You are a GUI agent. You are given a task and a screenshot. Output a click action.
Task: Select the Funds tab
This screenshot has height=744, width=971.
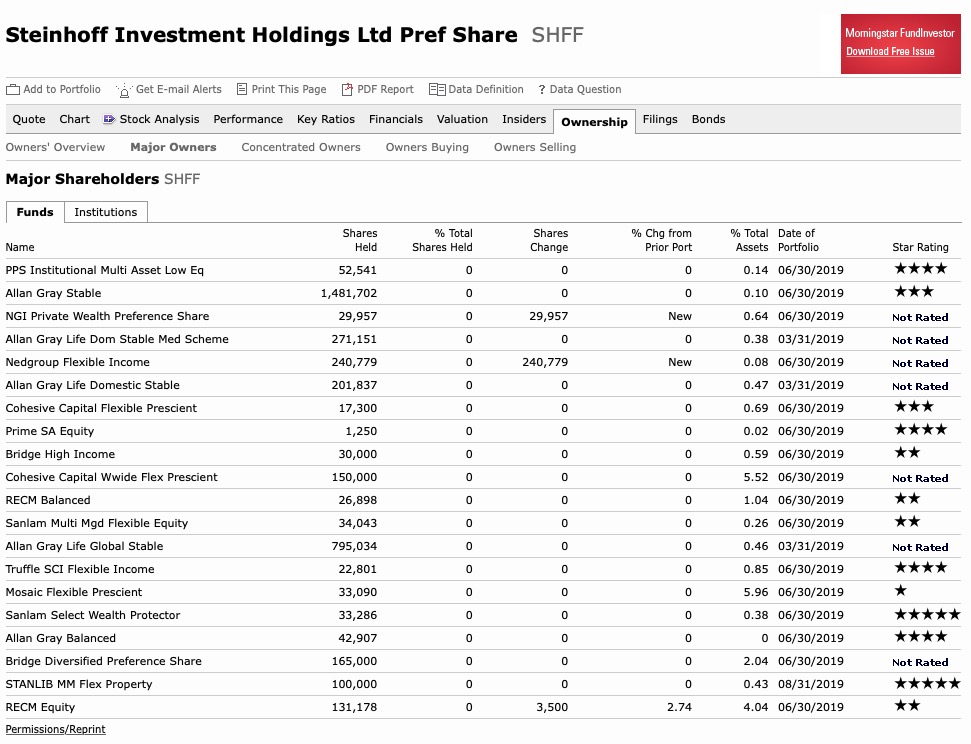35,212
